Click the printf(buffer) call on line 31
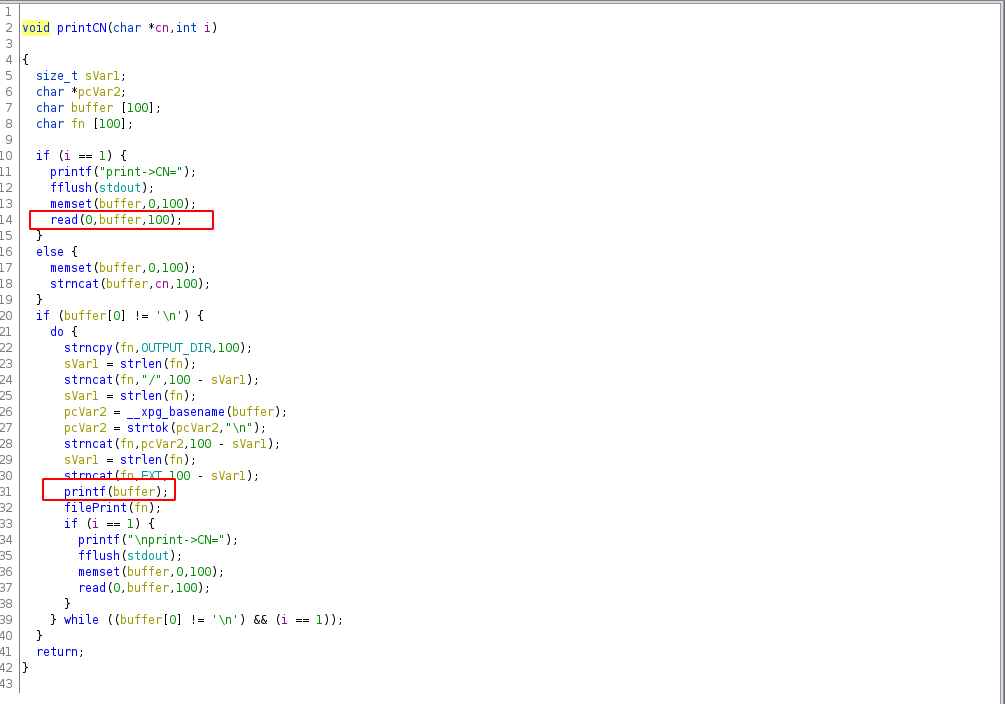 click(84, 491)
